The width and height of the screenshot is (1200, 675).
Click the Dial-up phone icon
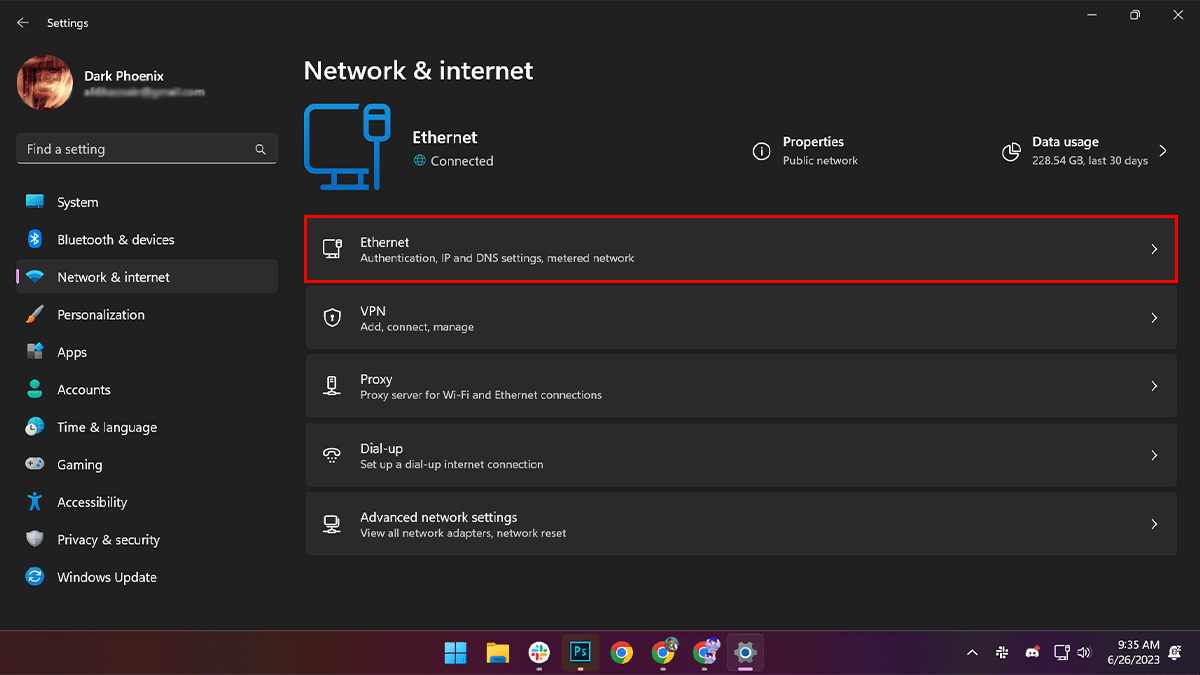332,454
